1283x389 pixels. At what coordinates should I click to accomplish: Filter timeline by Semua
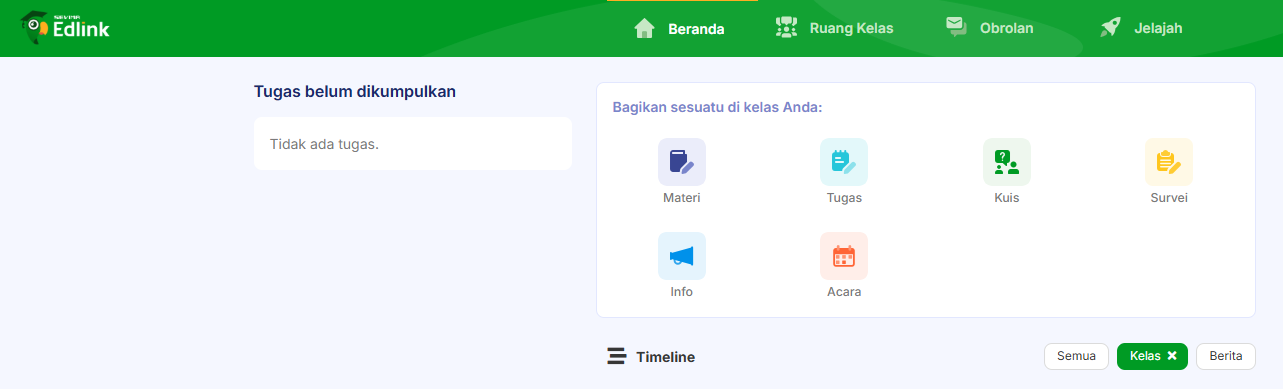coord(1076,356)
